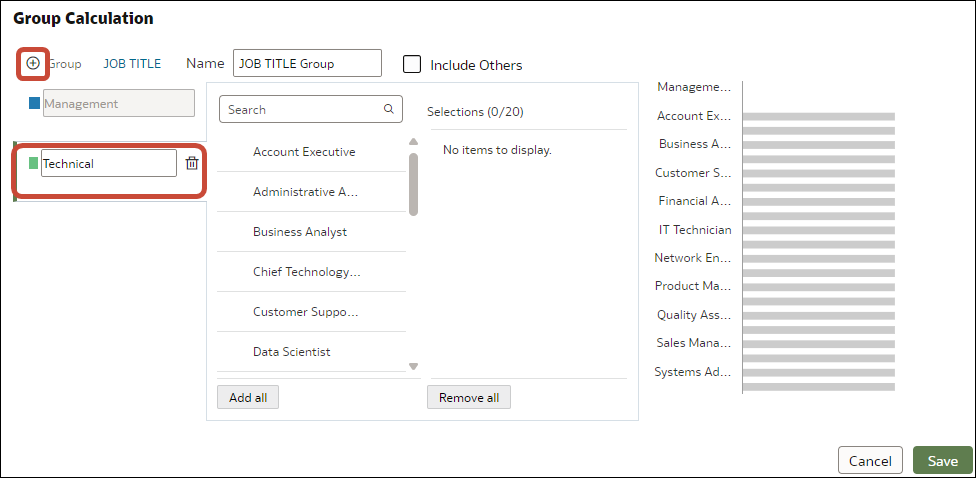Enable the Include Others checkbox

411,64
